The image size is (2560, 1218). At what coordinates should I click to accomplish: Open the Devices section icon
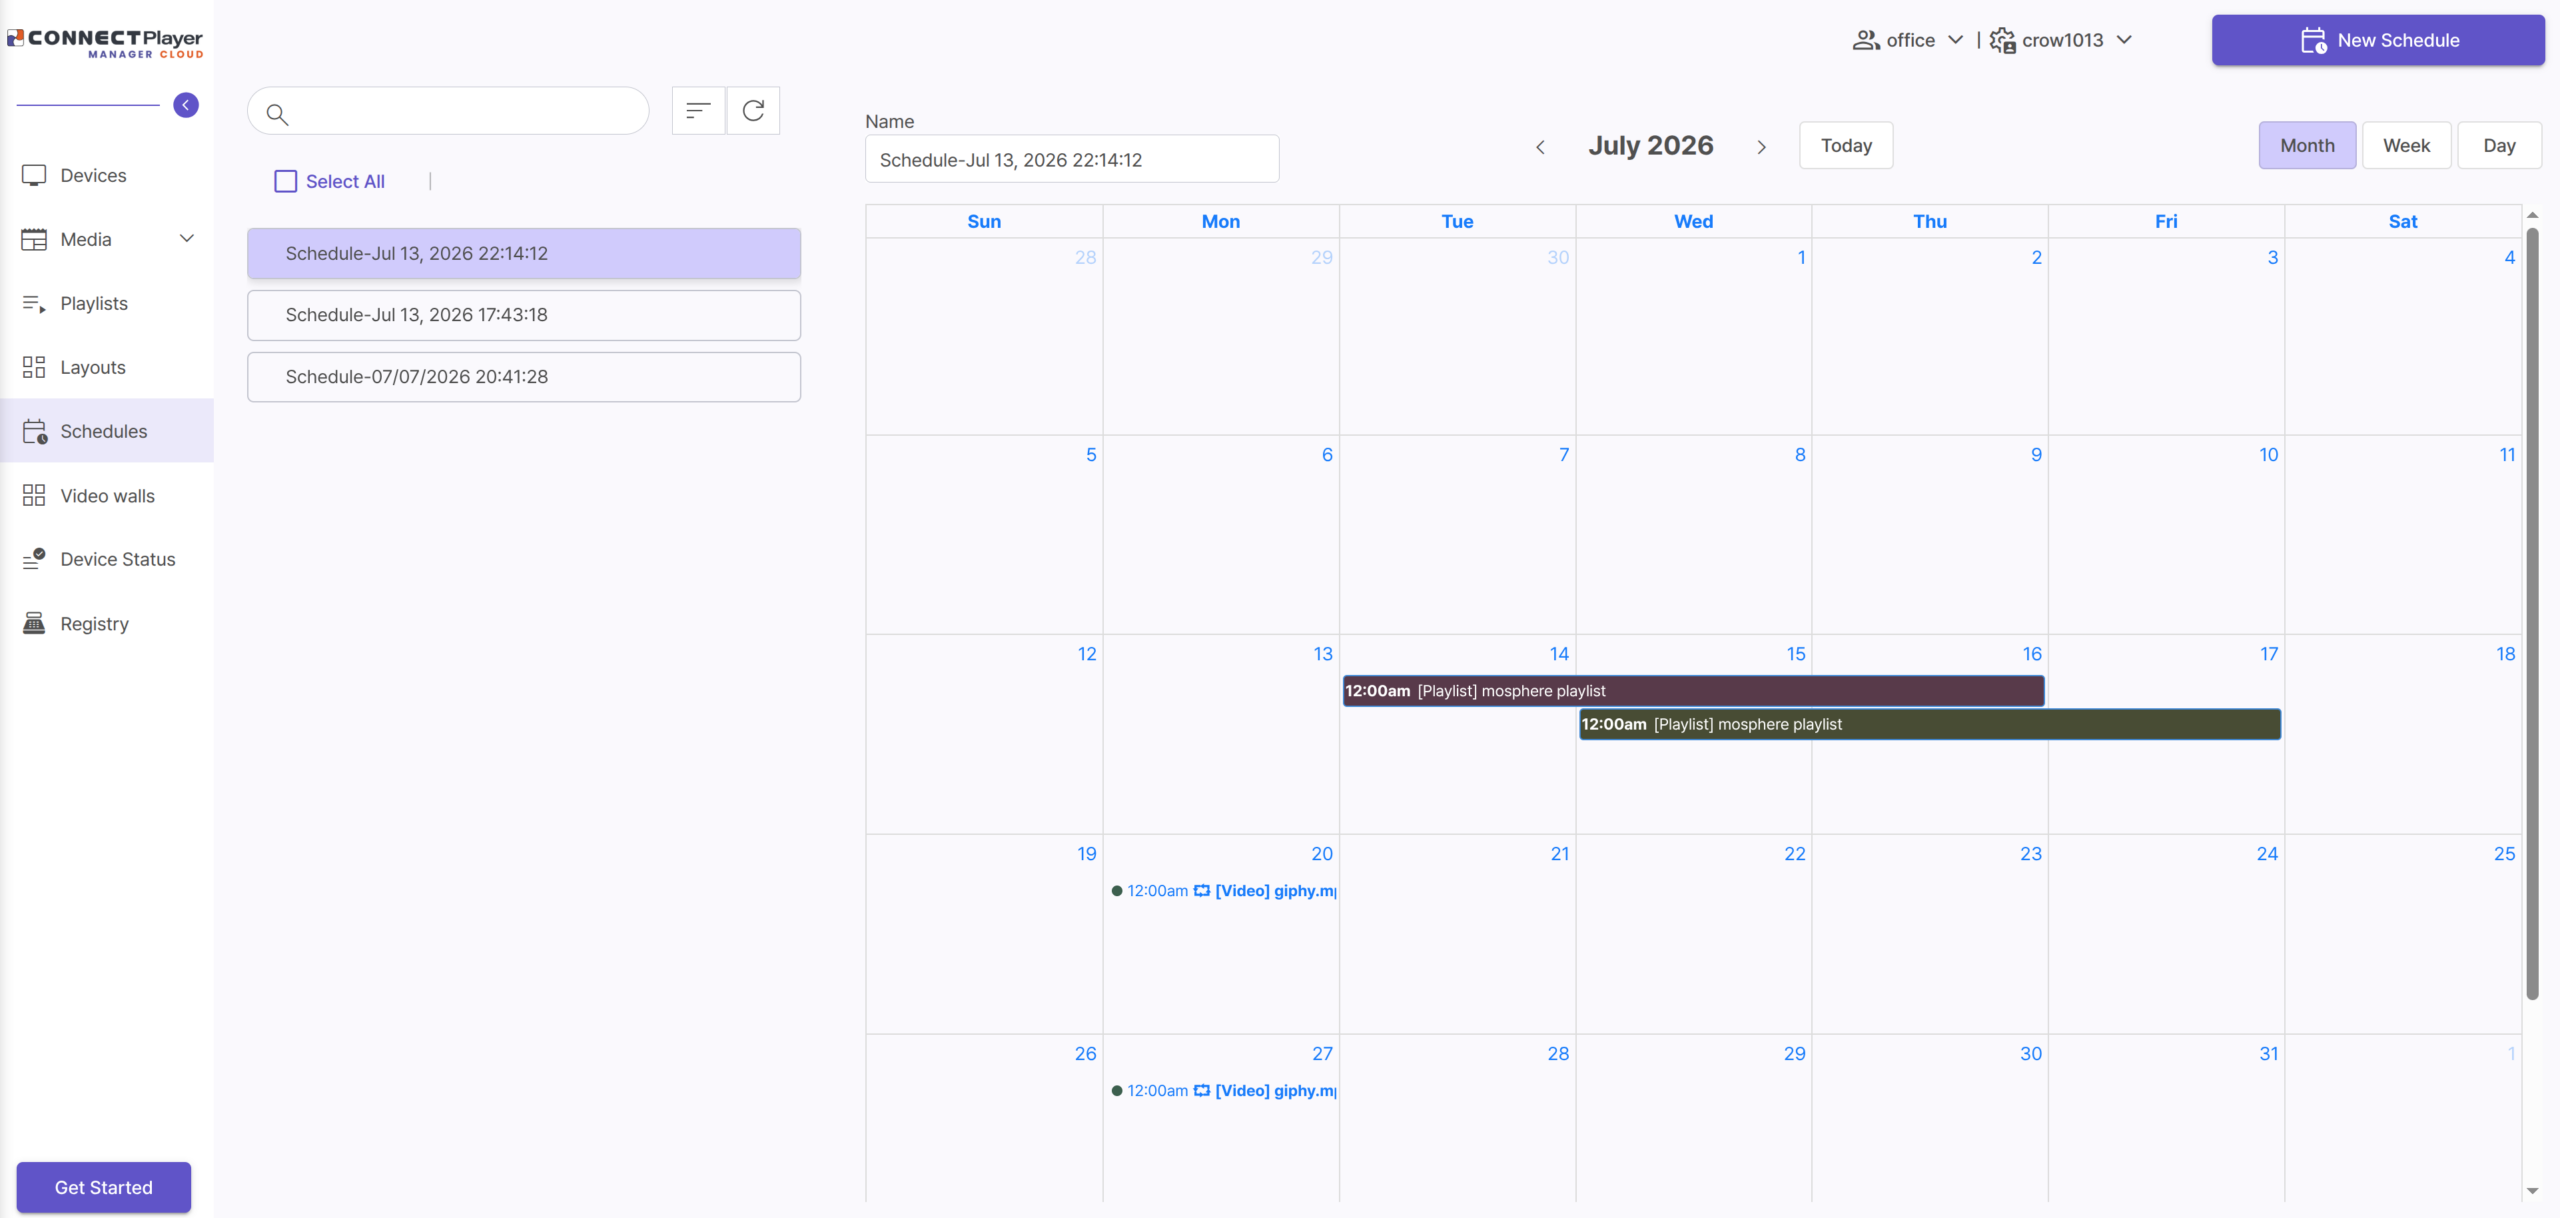click(x=34, y=175)
